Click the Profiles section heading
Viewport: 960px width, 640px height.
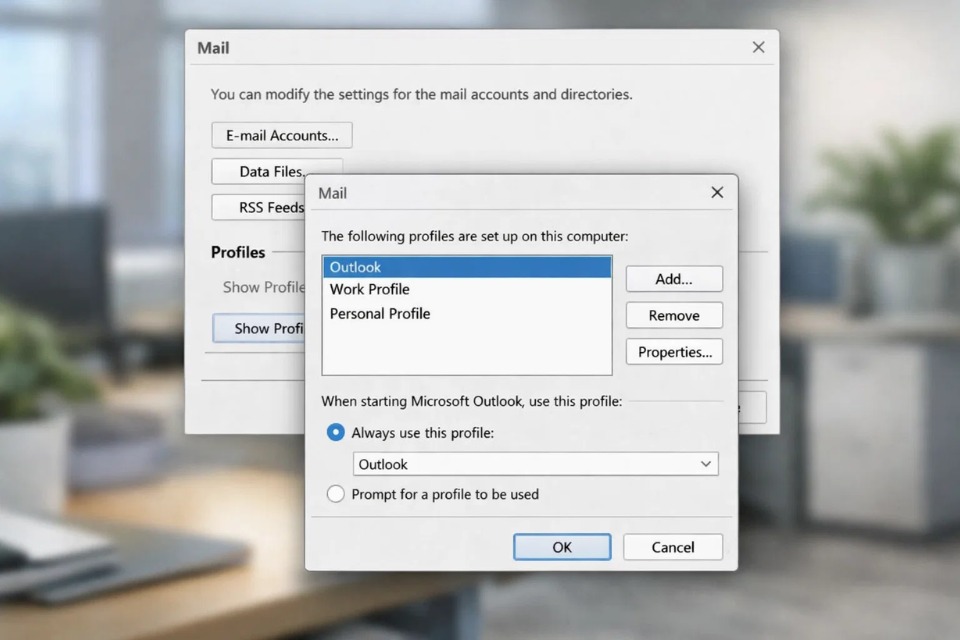pyautogui.click(x=237, y=252)
